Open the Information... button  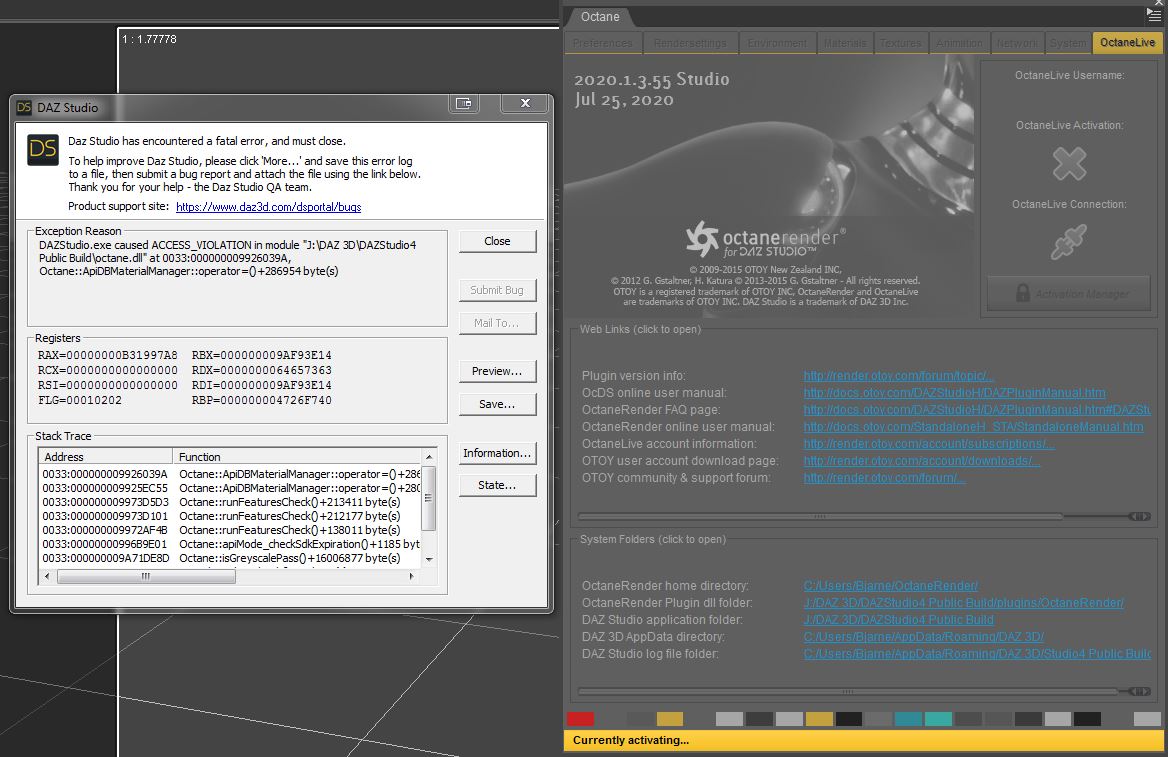498,453
